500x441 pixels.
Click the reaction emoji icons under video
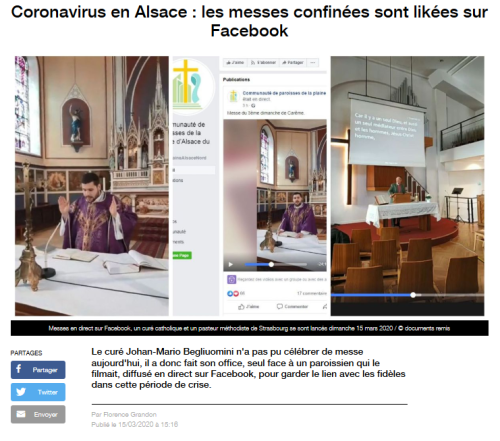(x=233, y=294)
